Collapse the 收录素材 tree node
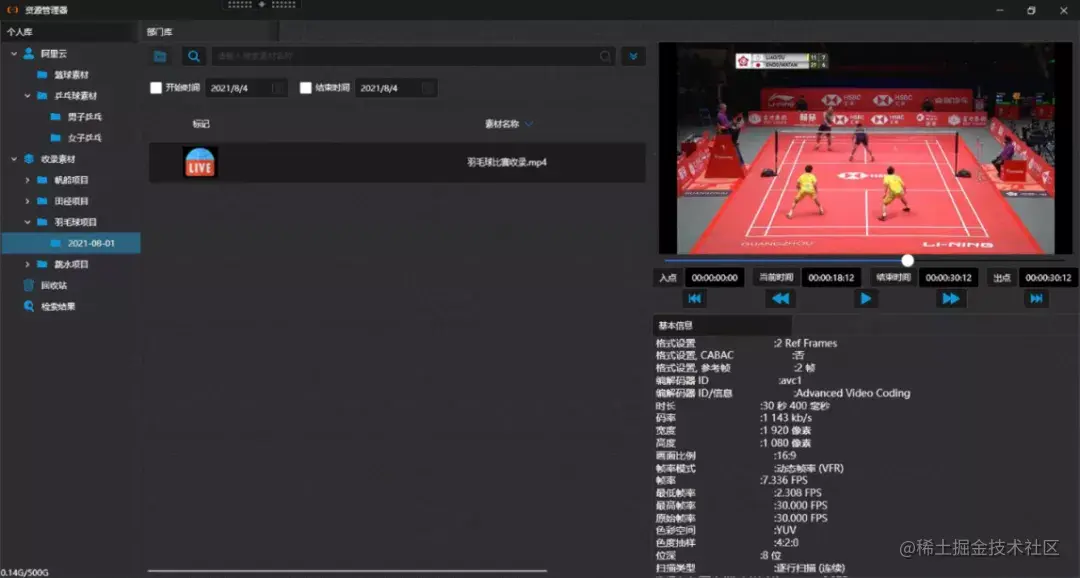 14,159
